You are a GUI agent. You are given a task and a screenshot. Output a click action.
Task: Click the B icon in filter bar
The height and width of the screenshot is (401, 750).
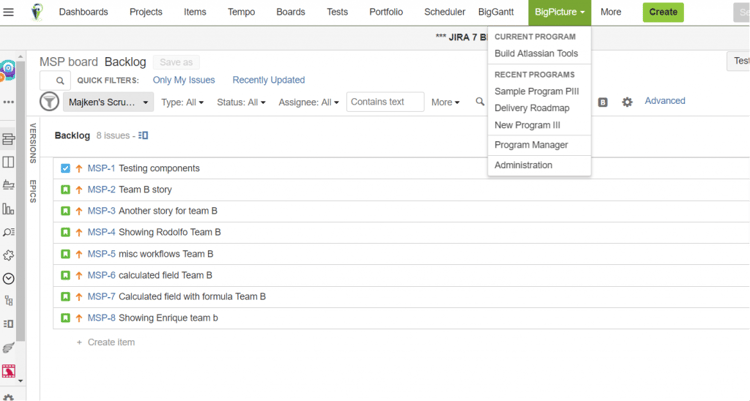(x=603, y=102)
